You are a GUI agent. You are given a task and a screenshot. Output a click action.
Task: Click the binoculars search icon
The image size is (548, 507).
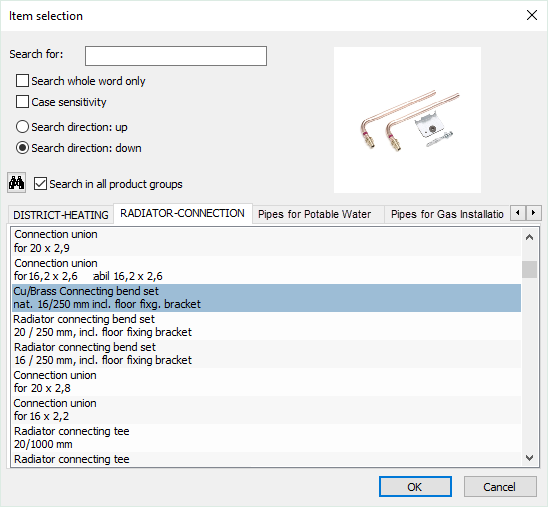point(16,183)
